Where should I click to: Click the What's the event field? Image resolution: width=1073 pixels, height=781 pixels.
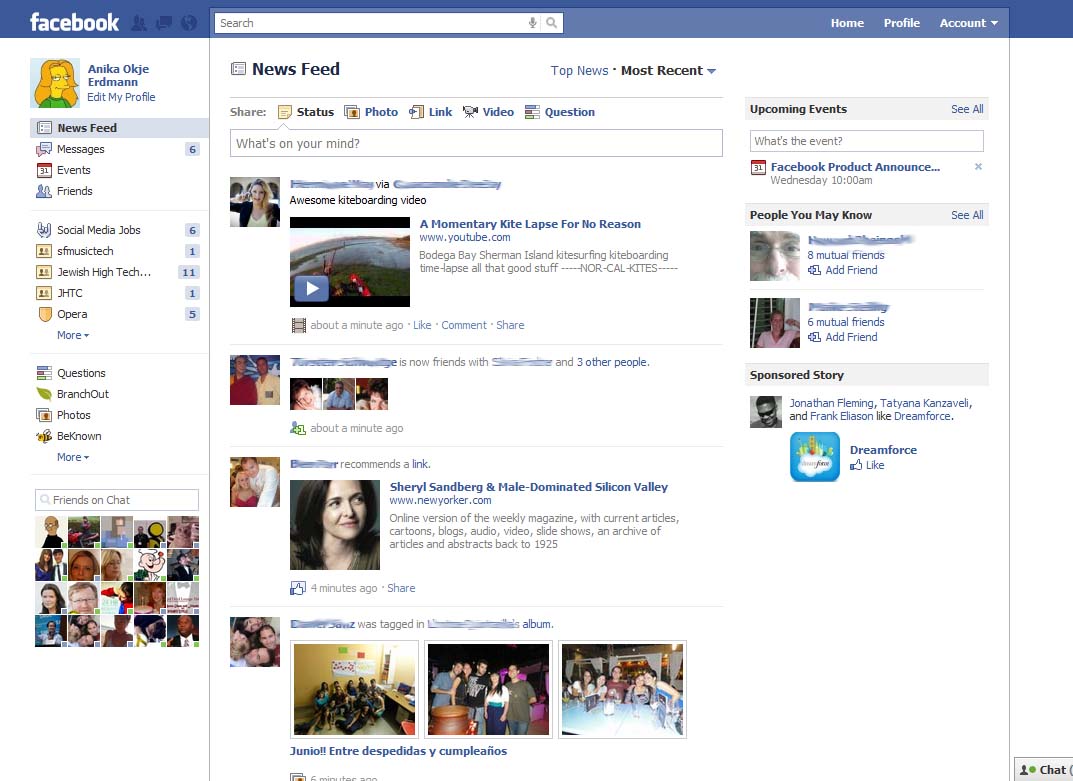(x=866, y=141)
